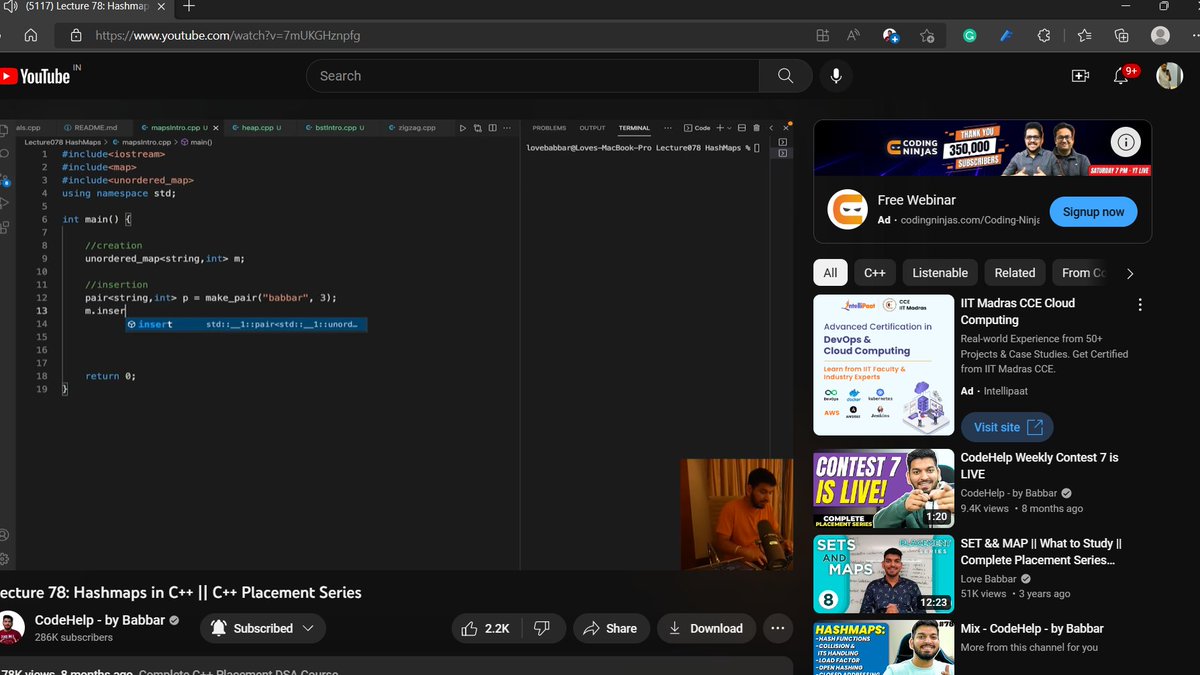Open Extensions puzzle menu
The width and height of the screenshot is (1200, 675).
[1044, 35]
